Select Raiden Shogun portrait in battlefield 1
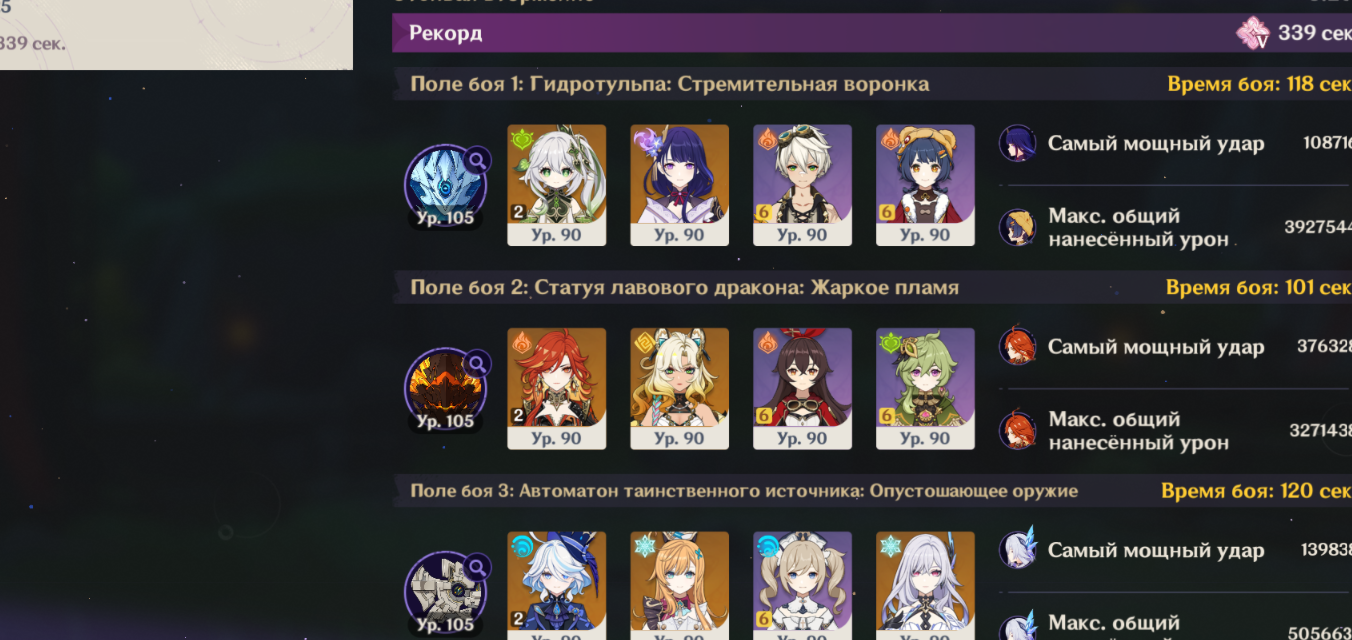Viewport: 1352px width, 640px height. 680,185
